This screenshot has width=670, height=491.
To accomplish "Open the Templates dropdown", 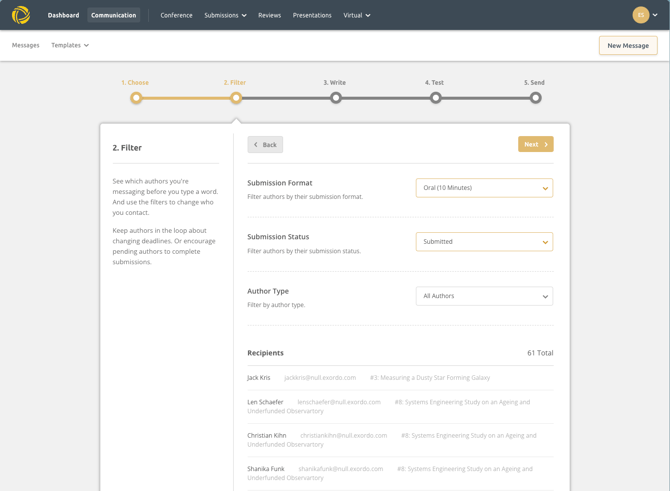I will tap(70, 45).
